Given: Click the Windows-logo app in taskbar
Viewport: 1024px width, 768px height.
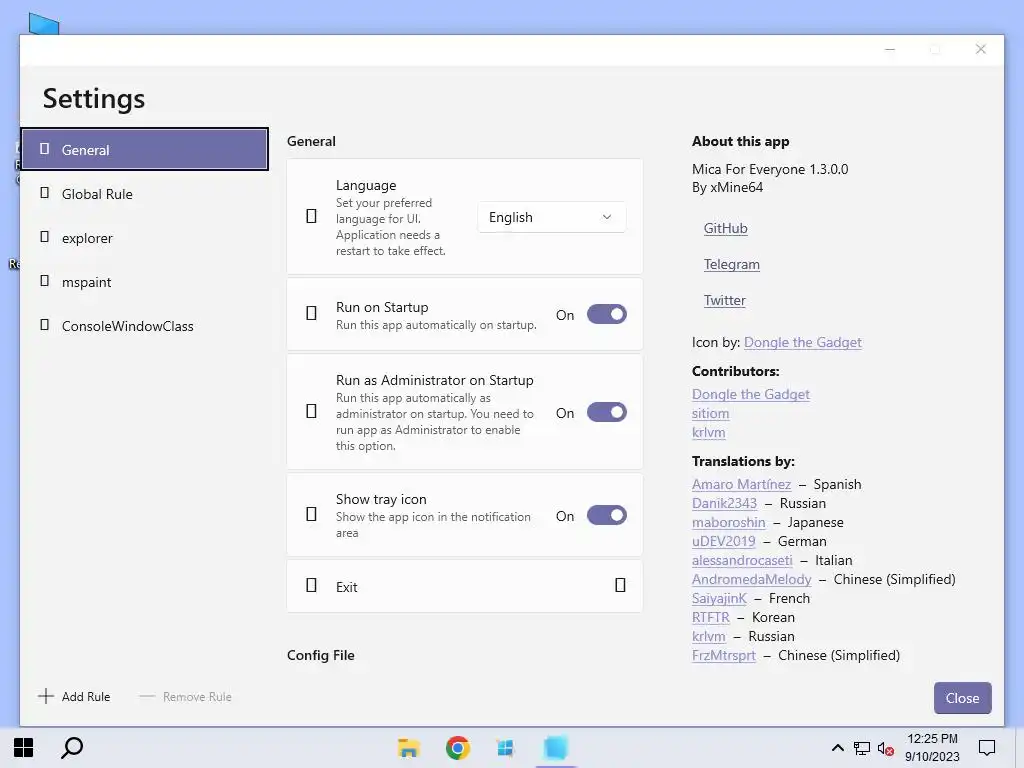Looking at the screenshot, I should point(505,748).
